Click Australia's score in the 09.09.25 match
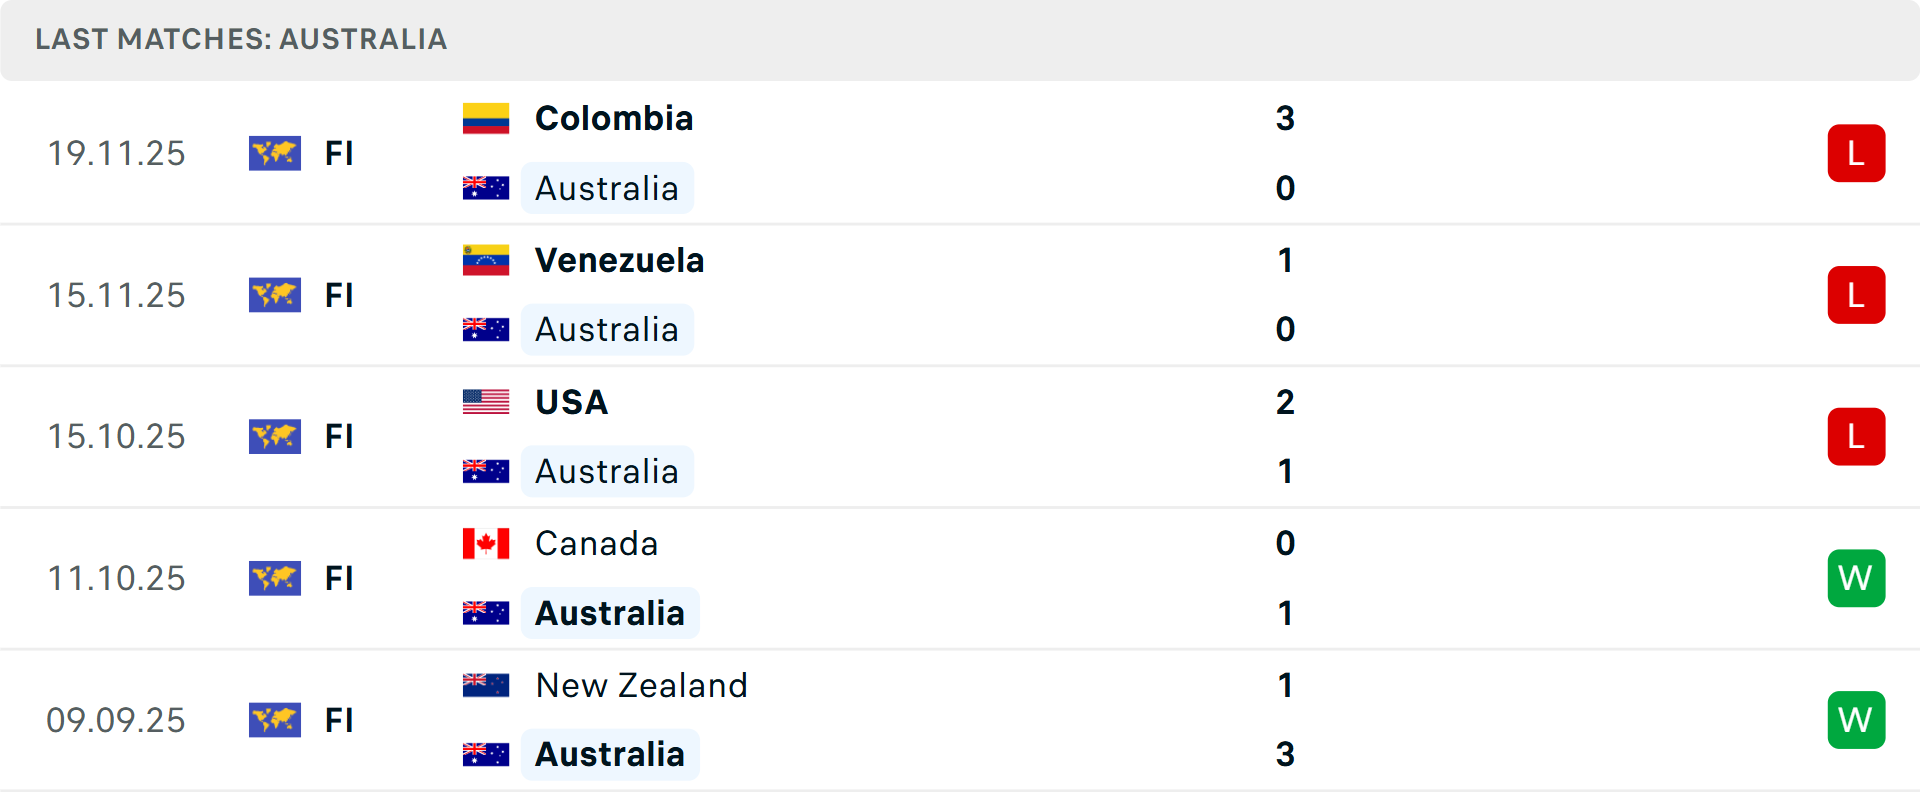 pos(1285,754)
